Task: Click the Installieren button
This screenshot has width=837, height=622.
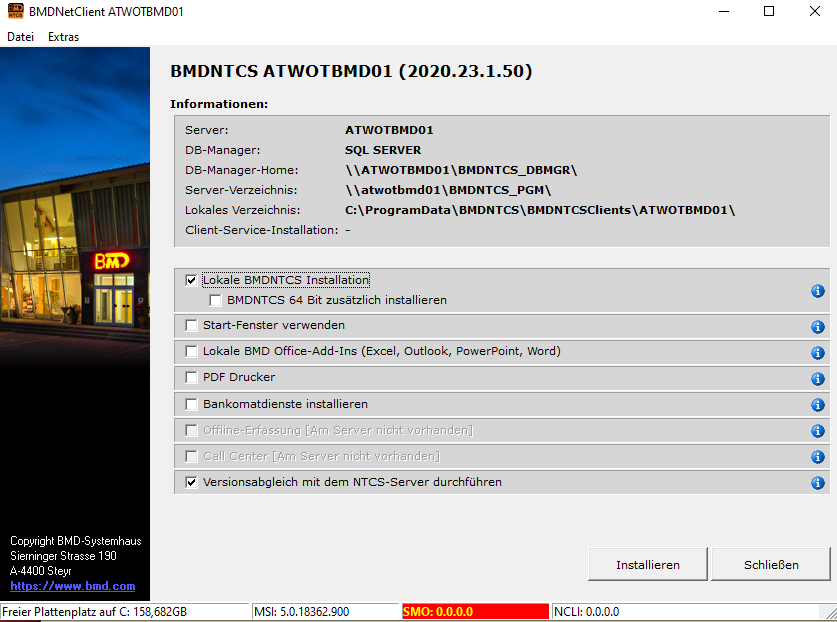Action: [x=648, y=564]
